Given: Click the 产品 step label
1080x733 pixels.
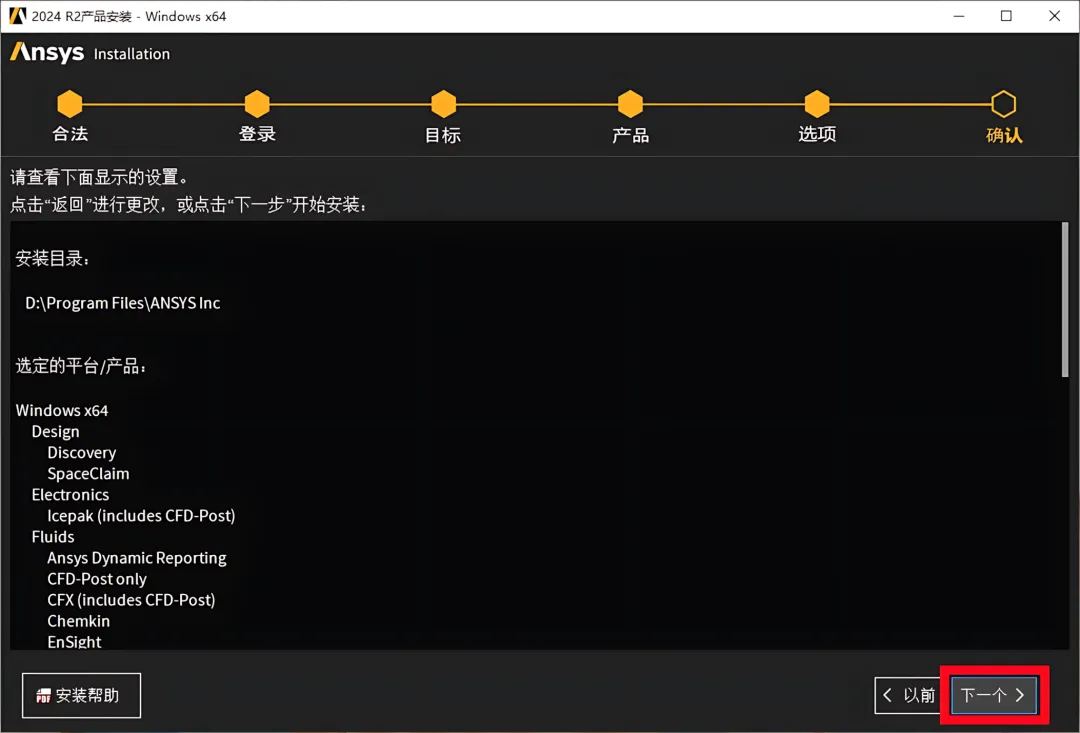Looking at the screenshot, I should (630, 135).
